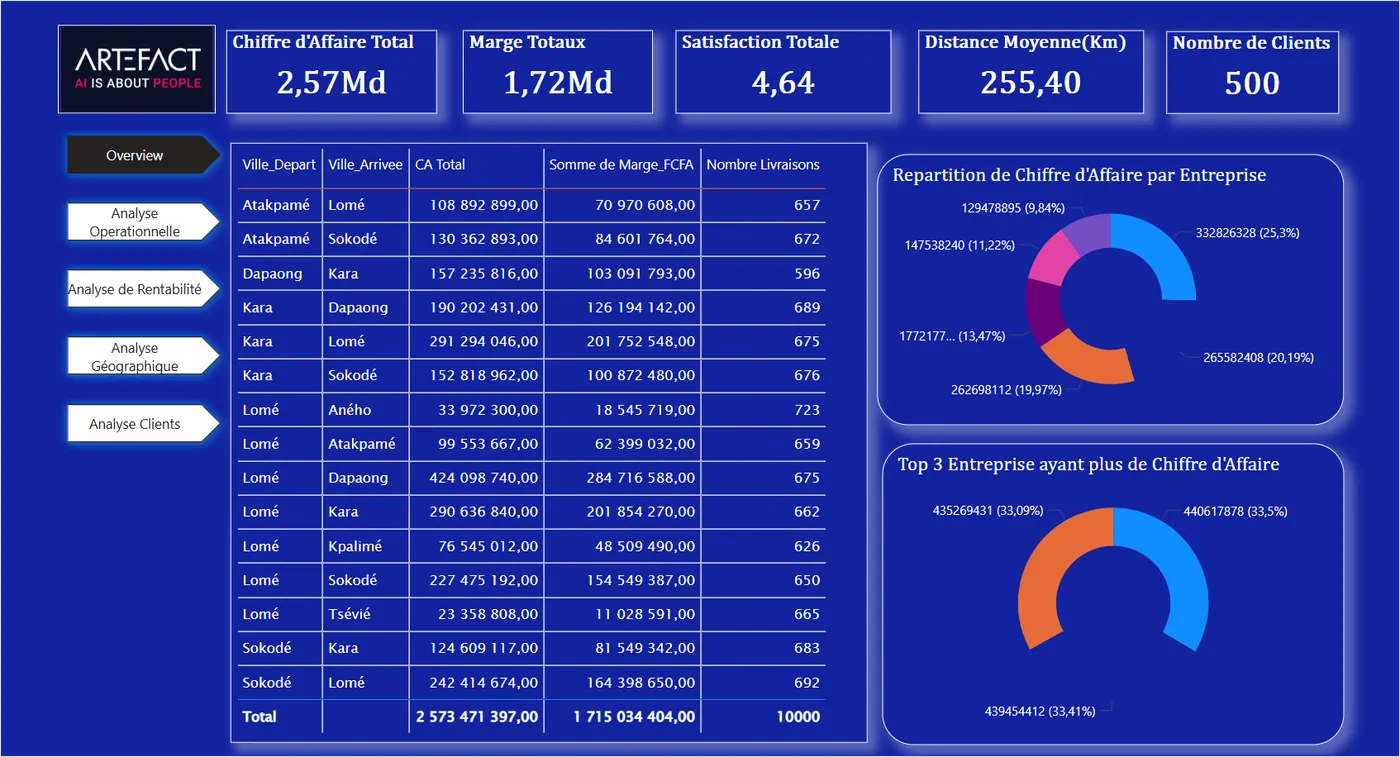Viewport: 1400px width, 757px height.
Task: Select the Marge Totaux KPI card
Action: (x=557, y=70)
